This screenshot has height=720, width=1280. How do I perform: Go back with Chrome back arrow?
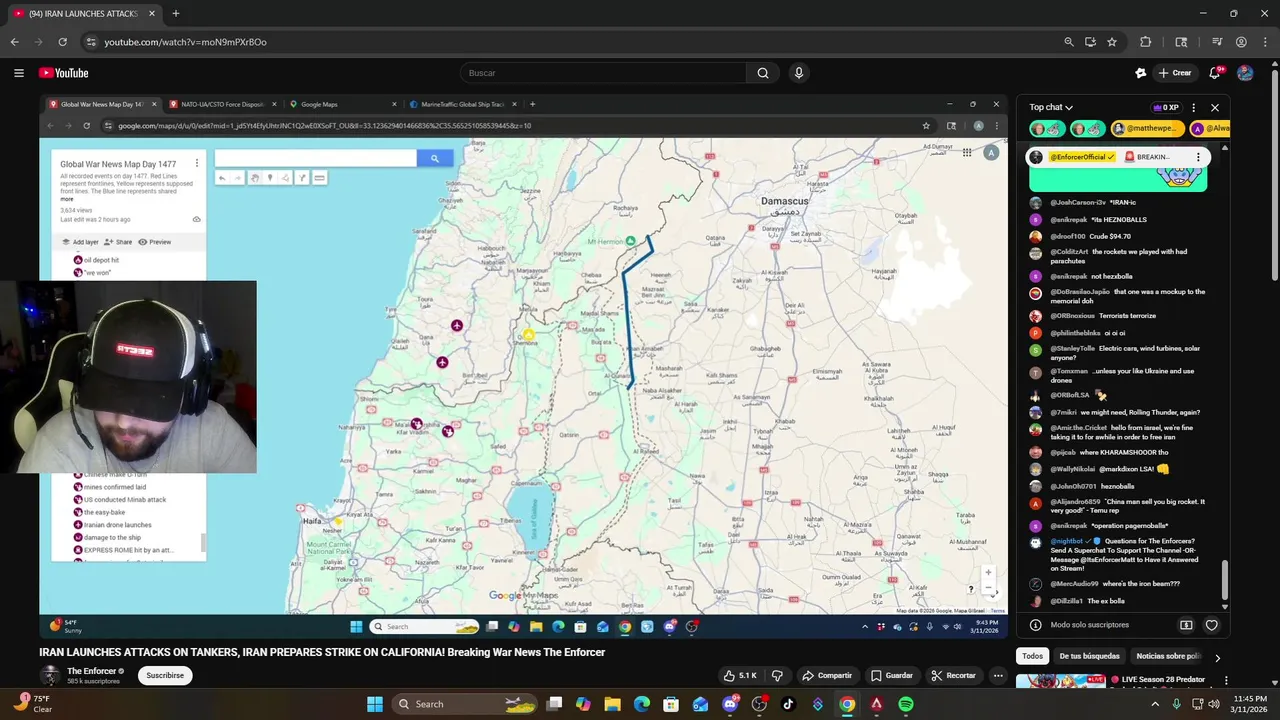pyautogui.click(x=14, y=42)
